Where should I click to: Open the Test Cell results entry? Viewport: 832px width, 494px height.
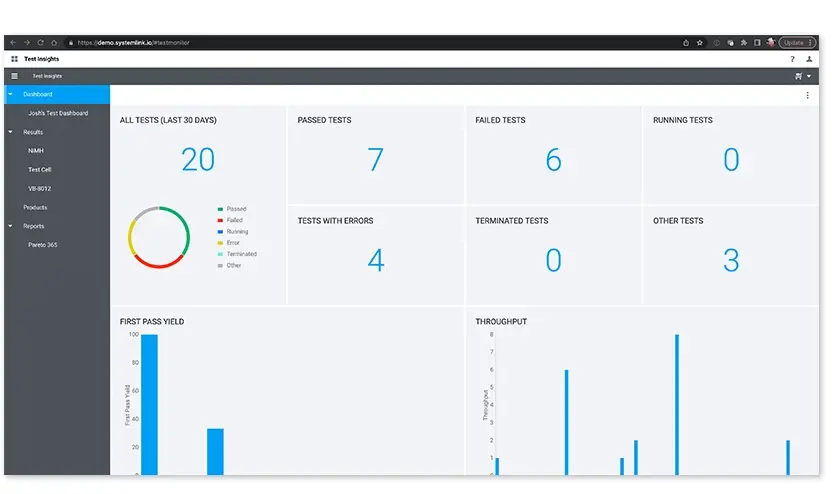40,169
